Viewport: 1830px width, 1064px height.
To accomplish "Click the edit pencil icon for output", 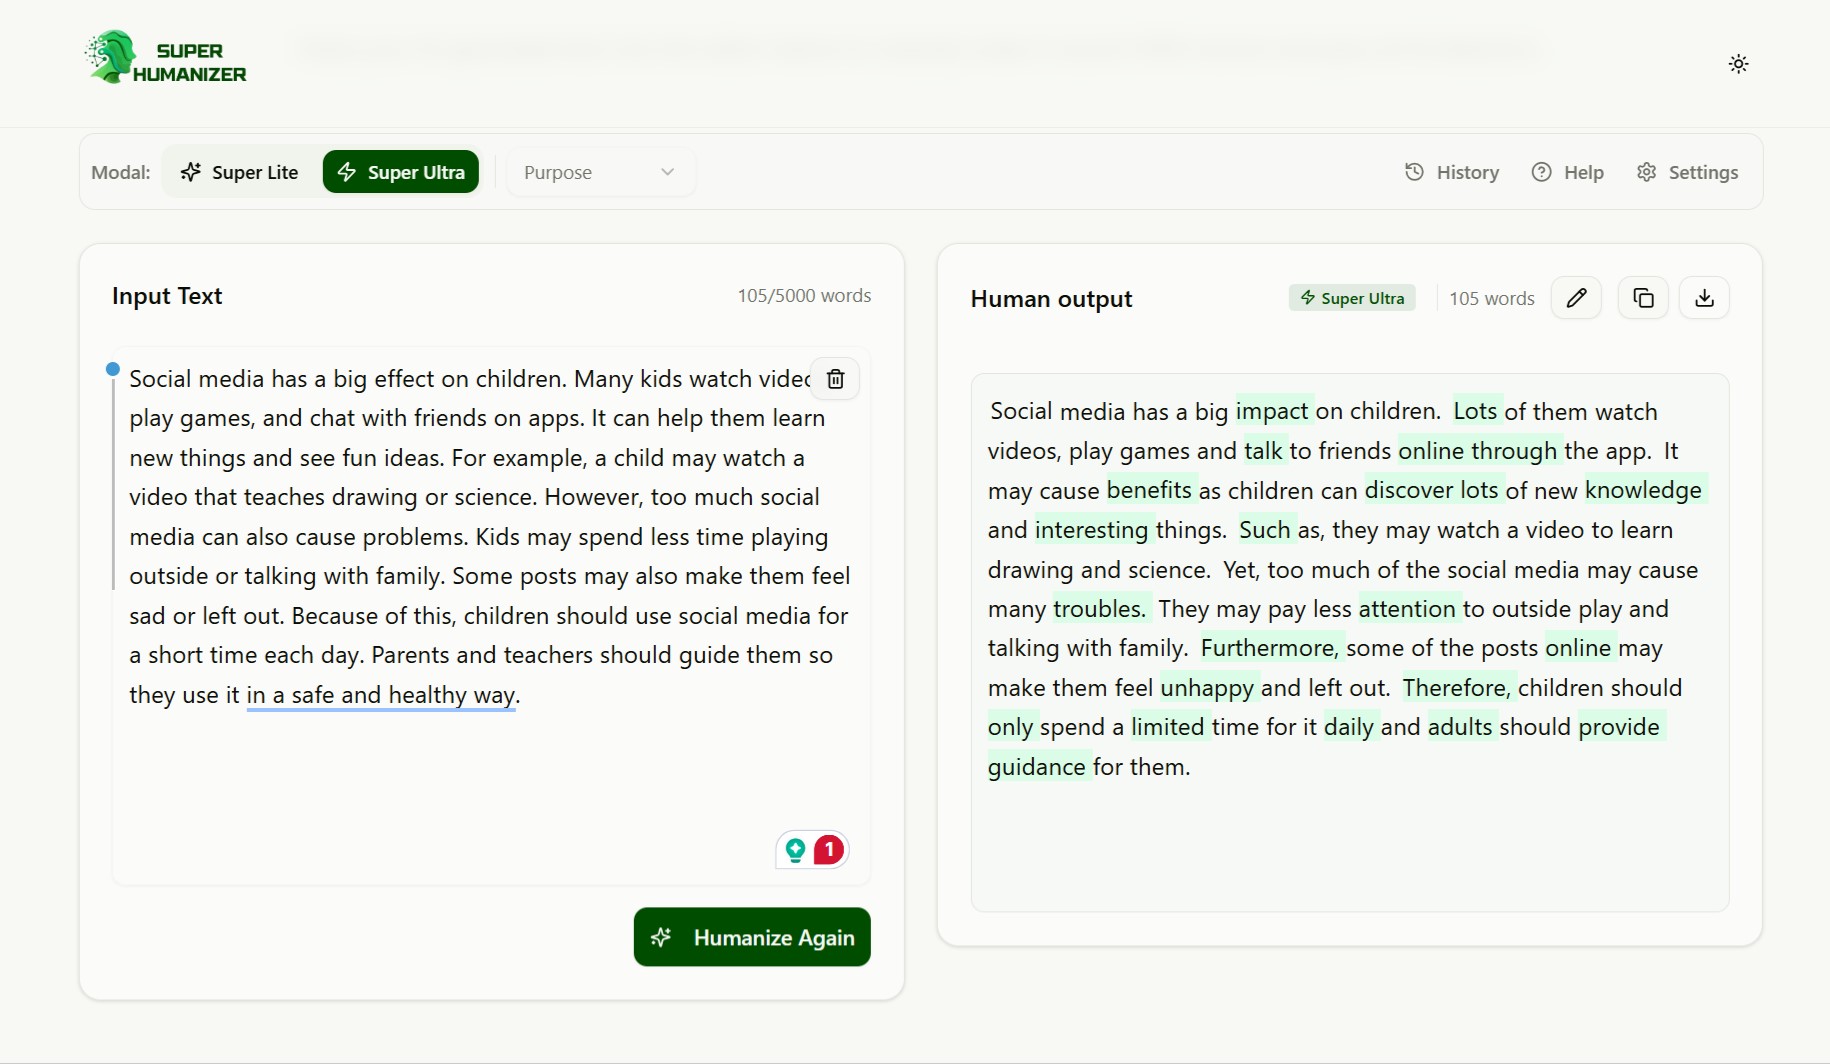I will point(1576,298).
